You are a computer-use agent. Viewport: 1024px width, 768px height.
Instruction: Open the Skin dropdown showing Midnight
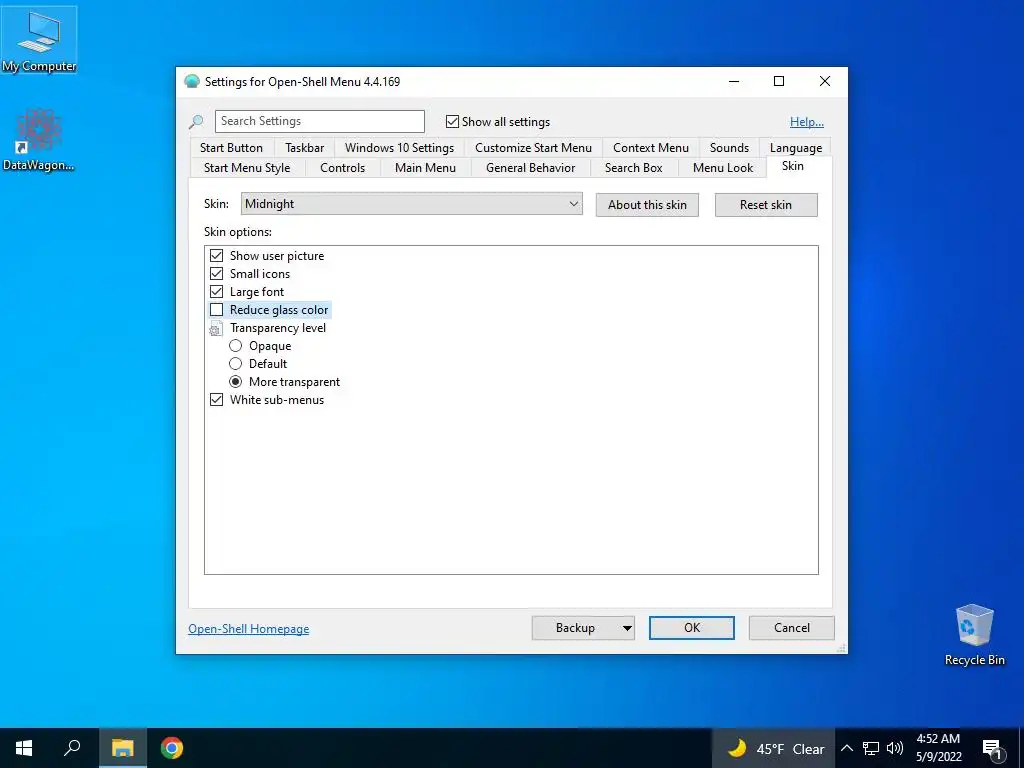[411, 204]
